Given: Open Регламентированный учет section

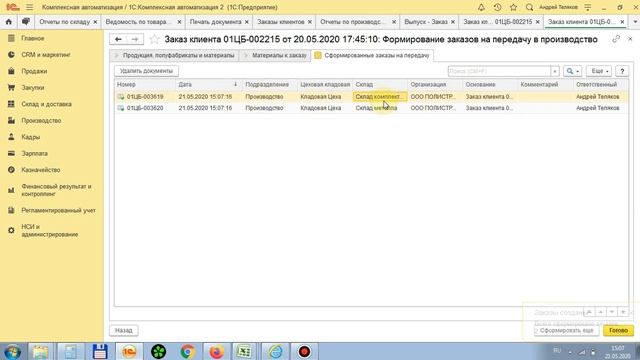Looking at the screenshot, I should (x=58, y=210).
